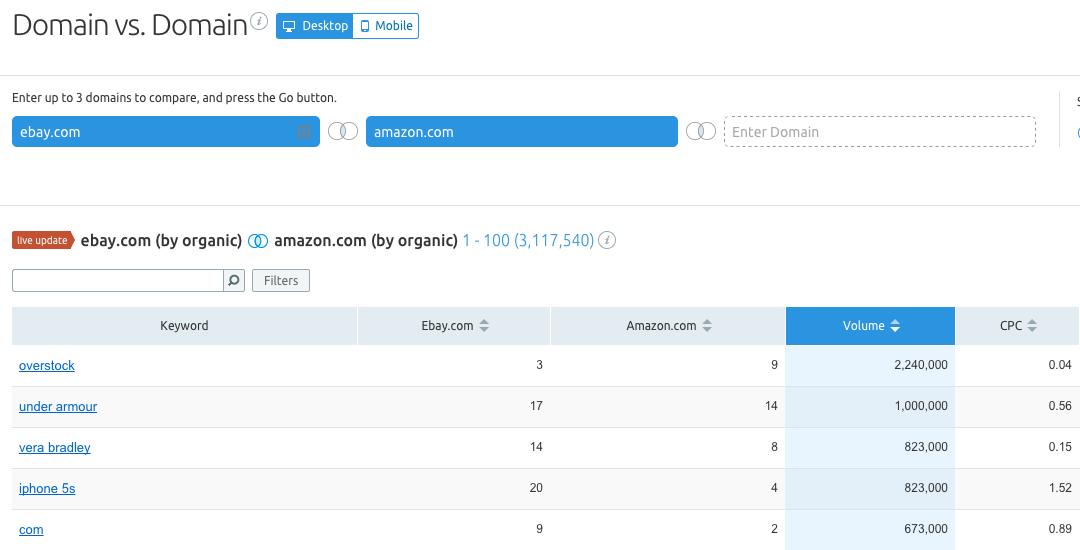The height and width of the screenshot is (550, 1080).
Task: Click the Amazon.com position 8 for vera bradley
Action: [774, 447]
